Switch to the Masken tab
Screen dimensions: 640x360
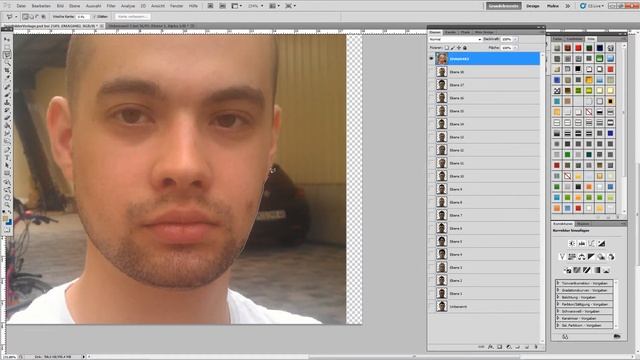pyautogui.click(x=583, y=224)
